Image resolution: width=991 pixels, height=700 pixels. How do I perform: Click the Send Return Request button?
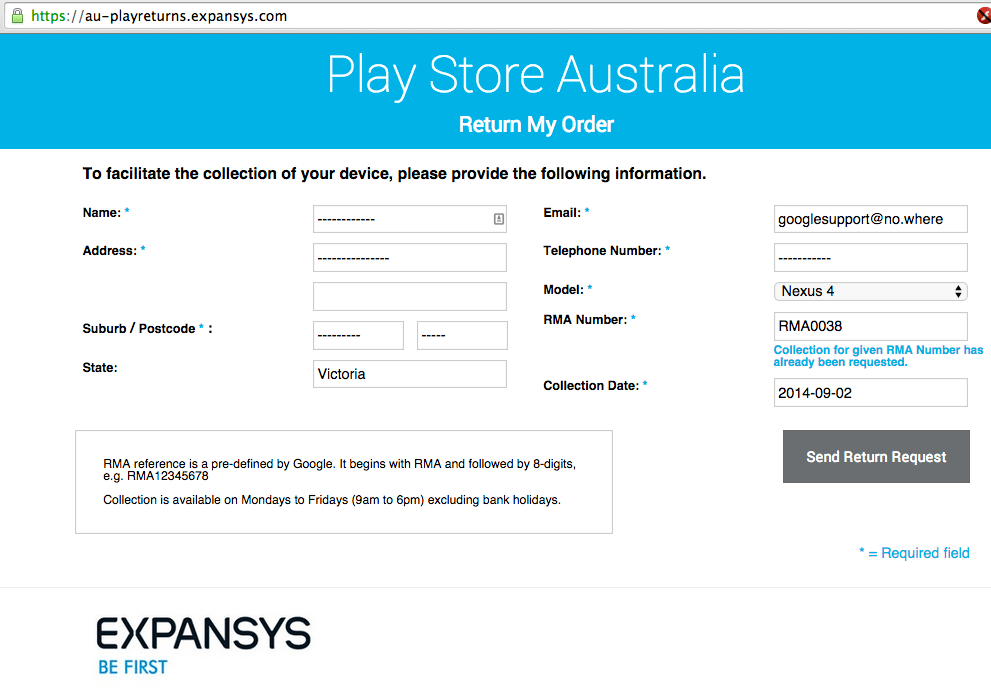876,457
